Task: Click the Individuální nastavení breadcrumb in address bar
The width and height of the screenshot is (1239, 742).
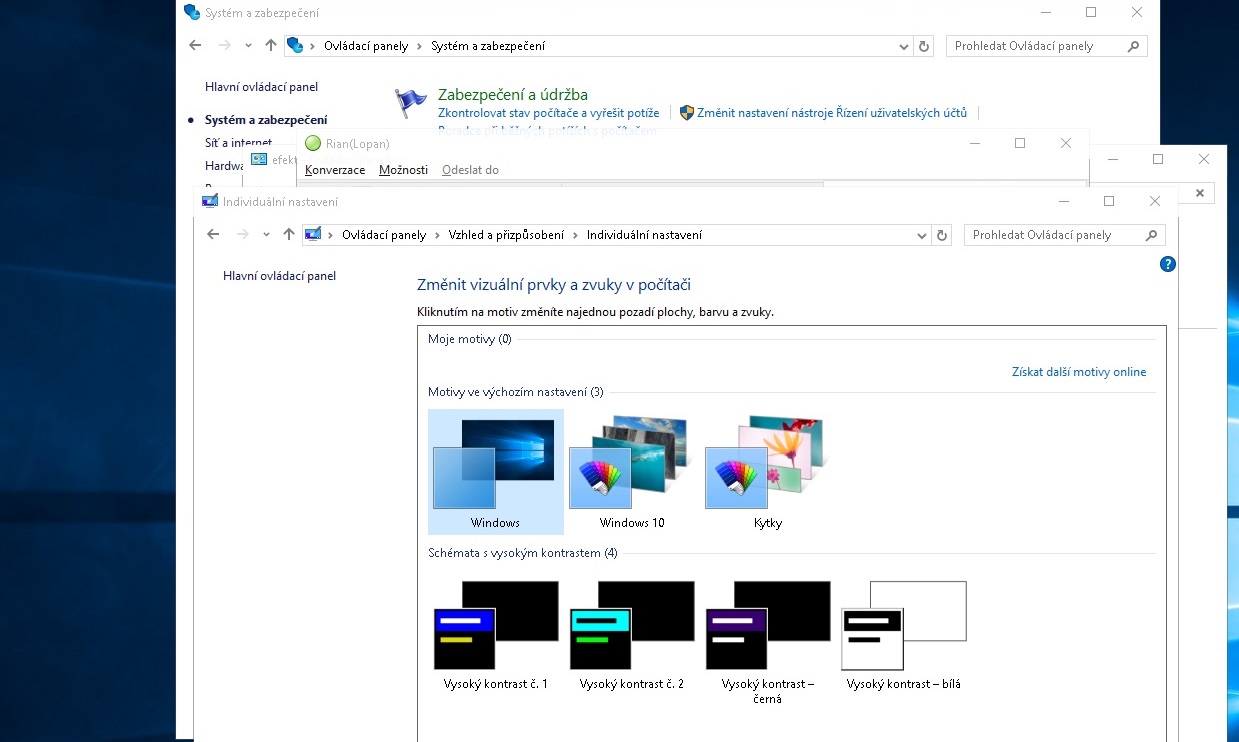Action: click(644, 235)
